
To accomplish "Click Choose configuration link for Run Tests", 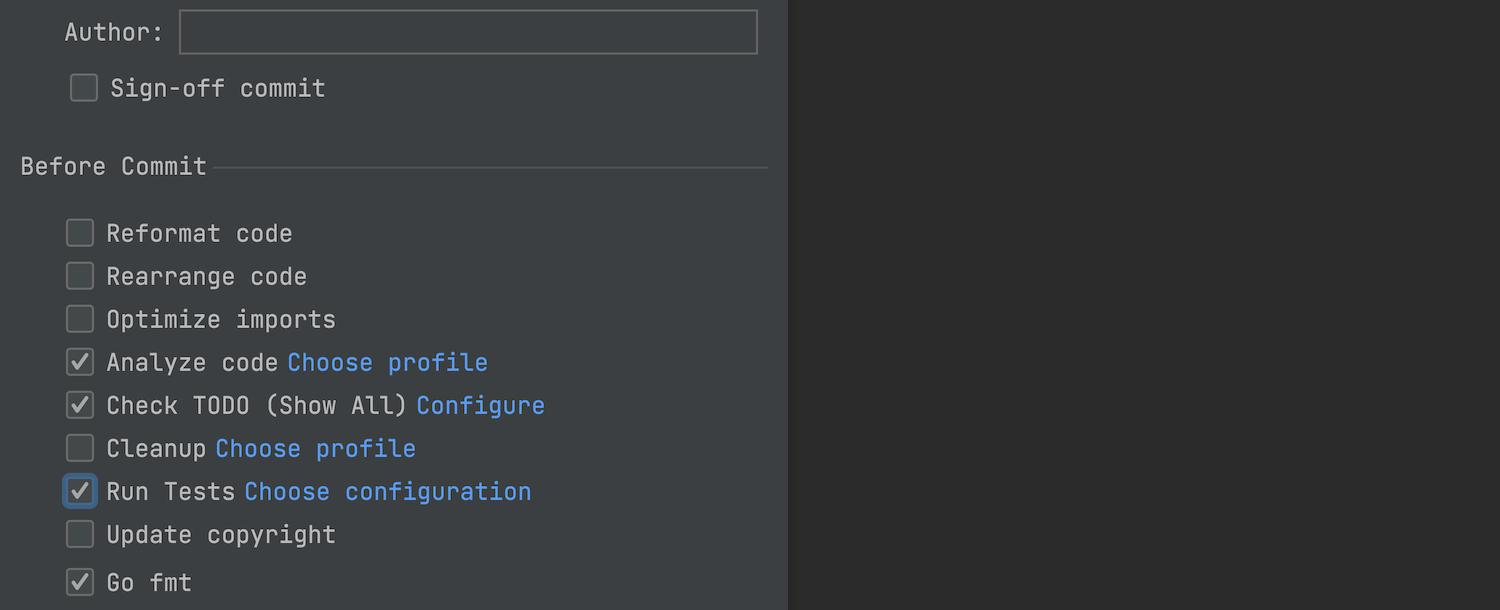I will coord(387,491).
